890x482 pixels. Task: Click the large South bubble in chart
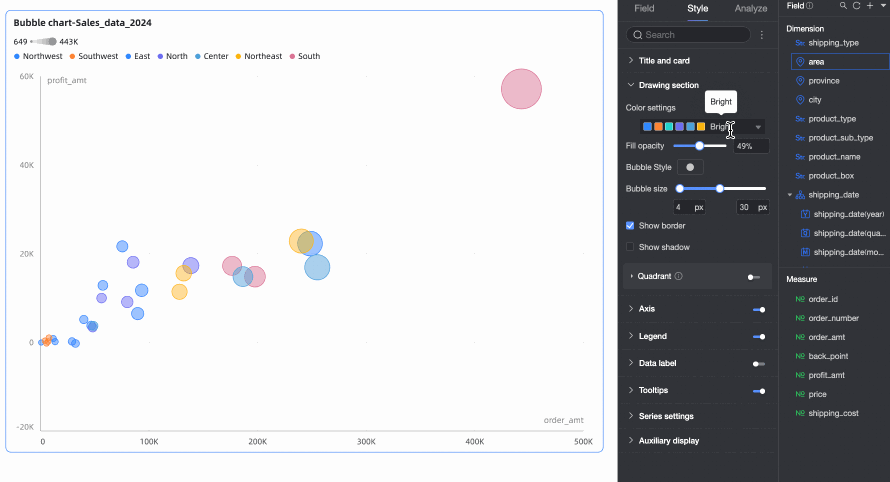pos(521,89)
